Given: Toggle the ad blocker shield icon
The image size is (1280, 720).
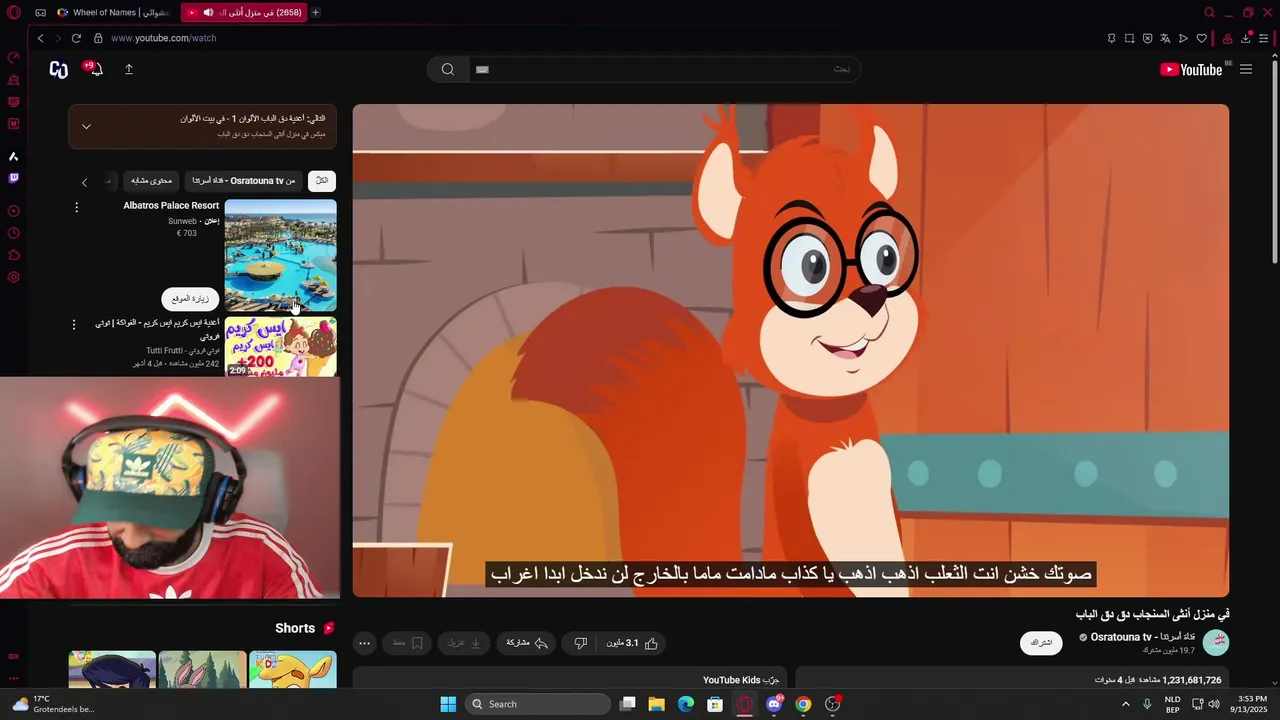Looking at the screenshot, I should tap(1147, 38).
